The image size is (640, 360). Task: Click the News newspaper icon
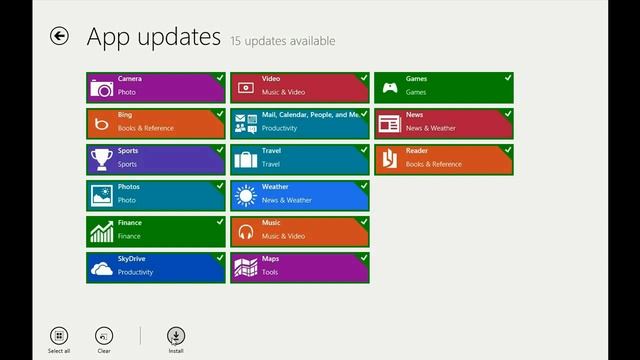tap(389, 124)
